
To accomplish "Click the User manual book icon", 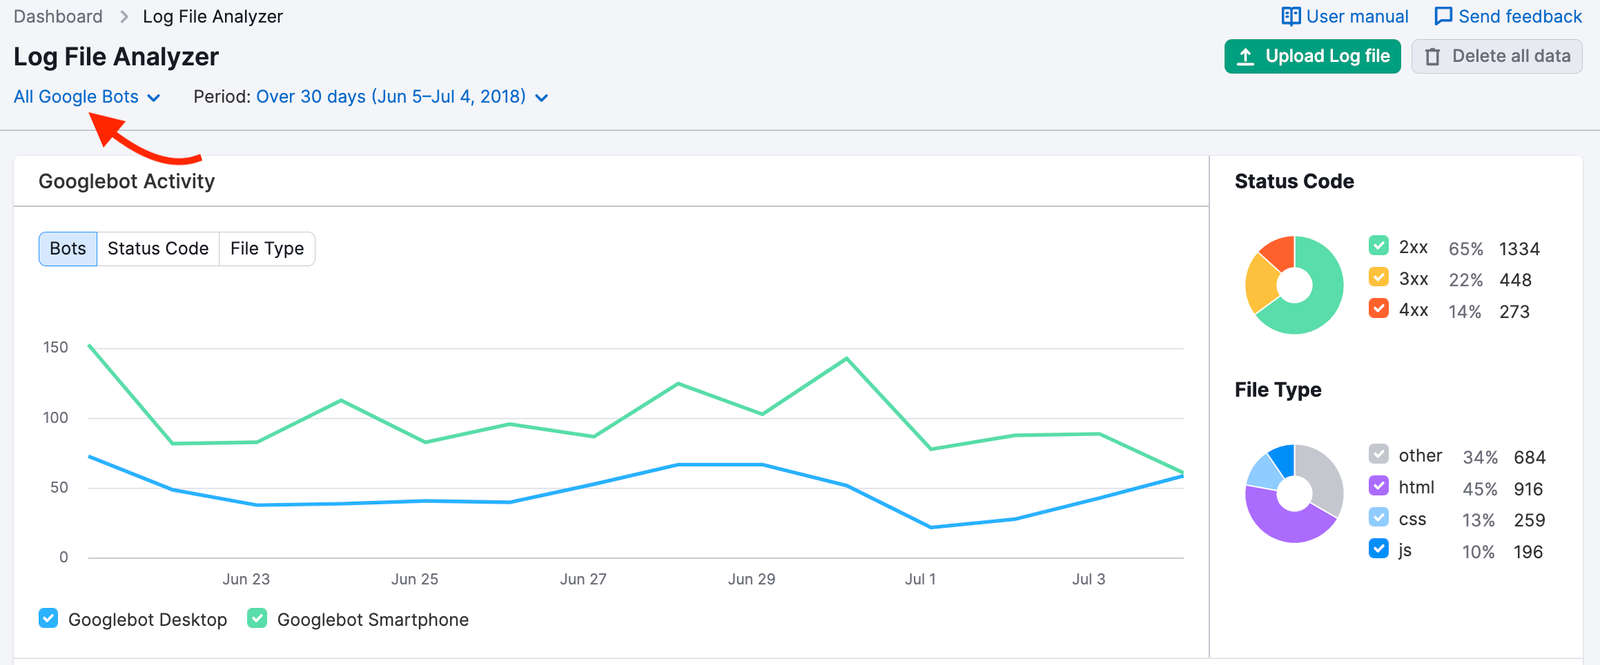I will pyautogui.click(x=1291, y=17).
